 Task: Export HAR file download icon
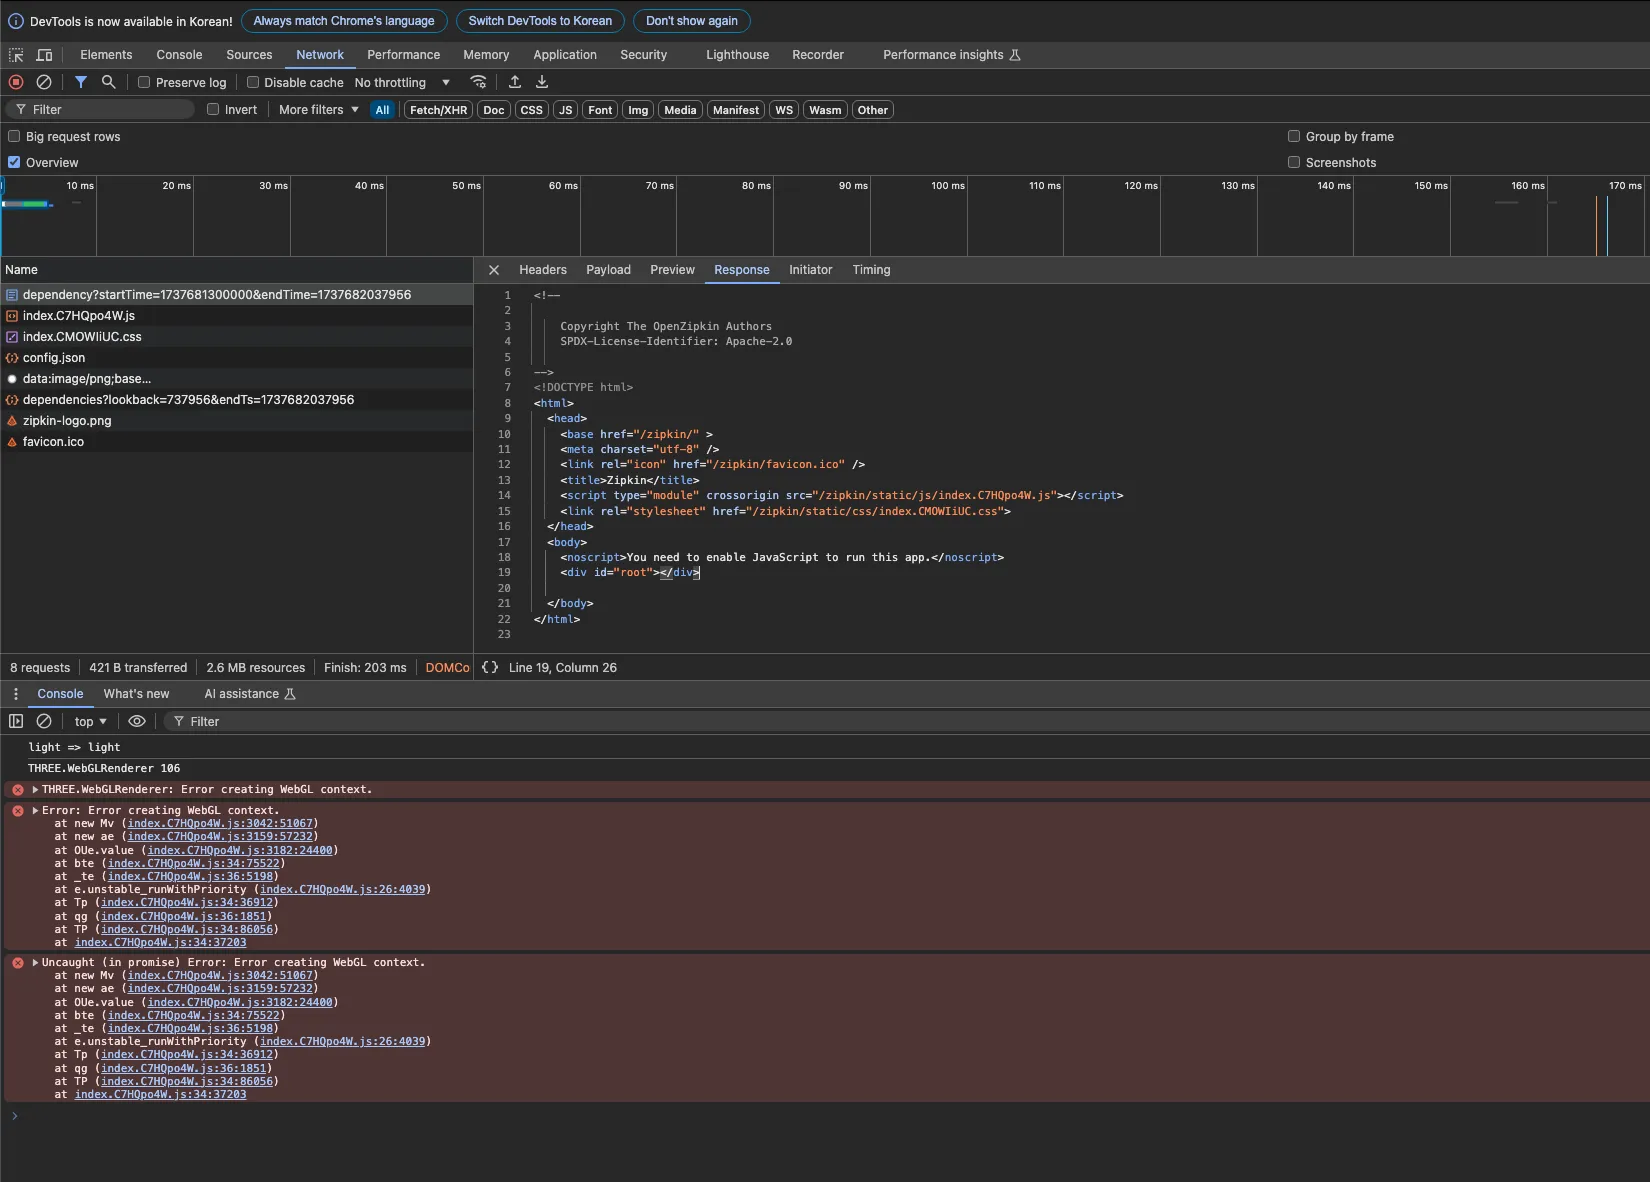point(542,82)
